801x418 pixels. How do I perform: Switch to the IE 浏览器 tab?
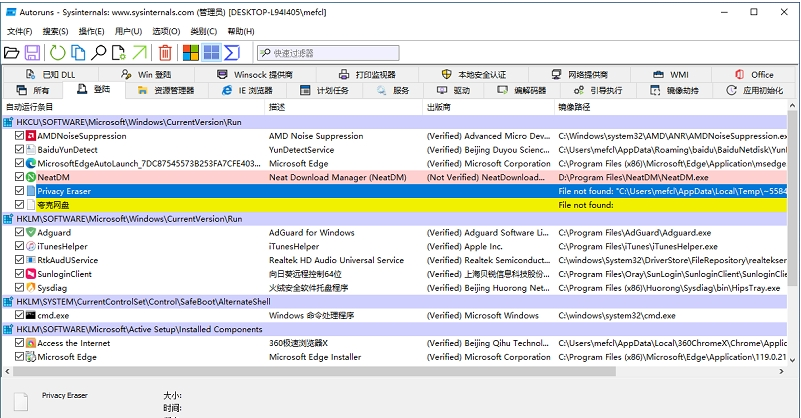coord(247,90)
